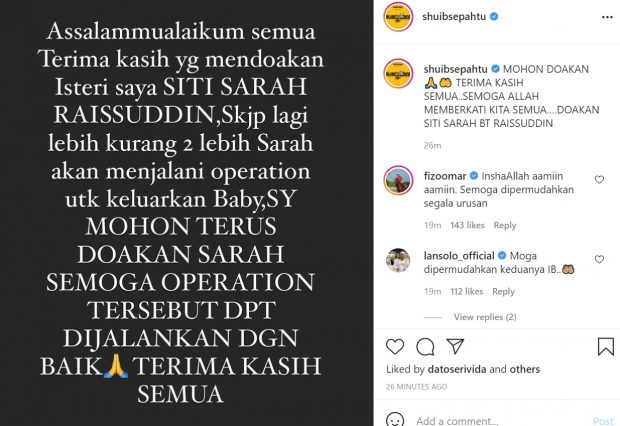Save post with bookmark icon

coord(605,346)
